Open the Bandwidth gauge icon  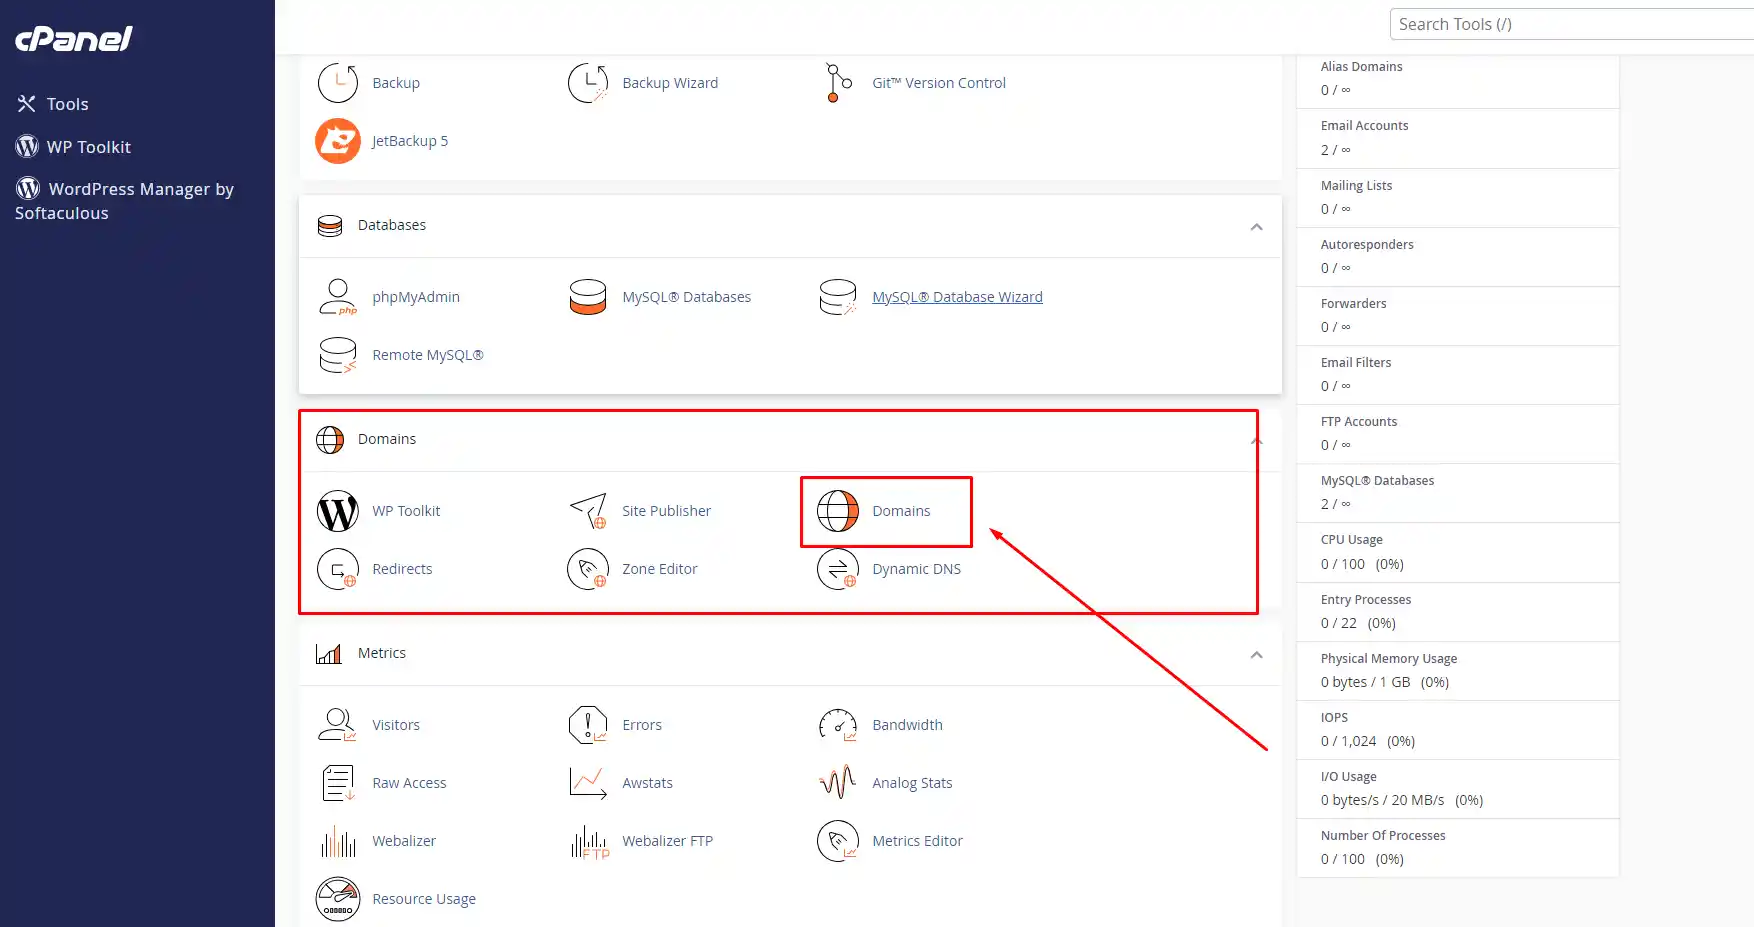(838, 725)
